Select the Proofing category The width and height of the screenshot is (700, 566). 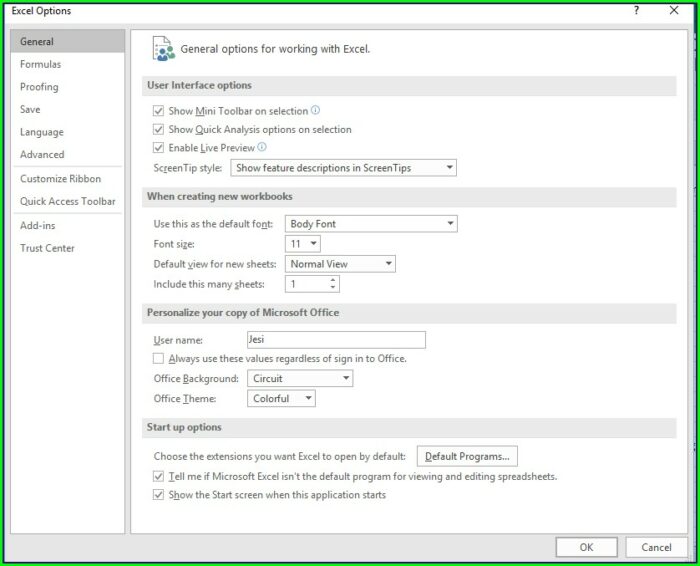[x=67, y=87]
